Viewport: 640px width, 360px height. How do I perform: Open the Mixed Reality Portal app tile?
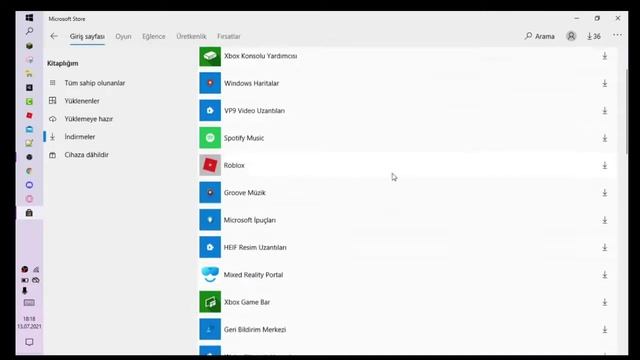coord(210,275)
